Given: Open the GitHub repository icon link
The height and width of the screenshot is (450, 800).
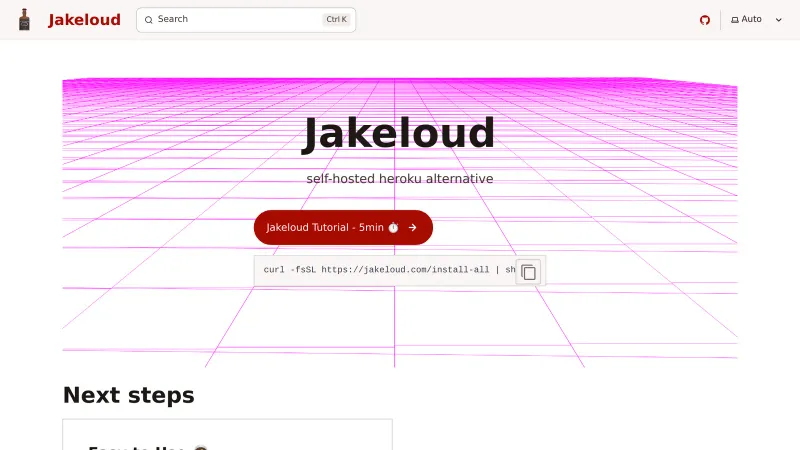Looking at the screenshot, I should (704, 20).
